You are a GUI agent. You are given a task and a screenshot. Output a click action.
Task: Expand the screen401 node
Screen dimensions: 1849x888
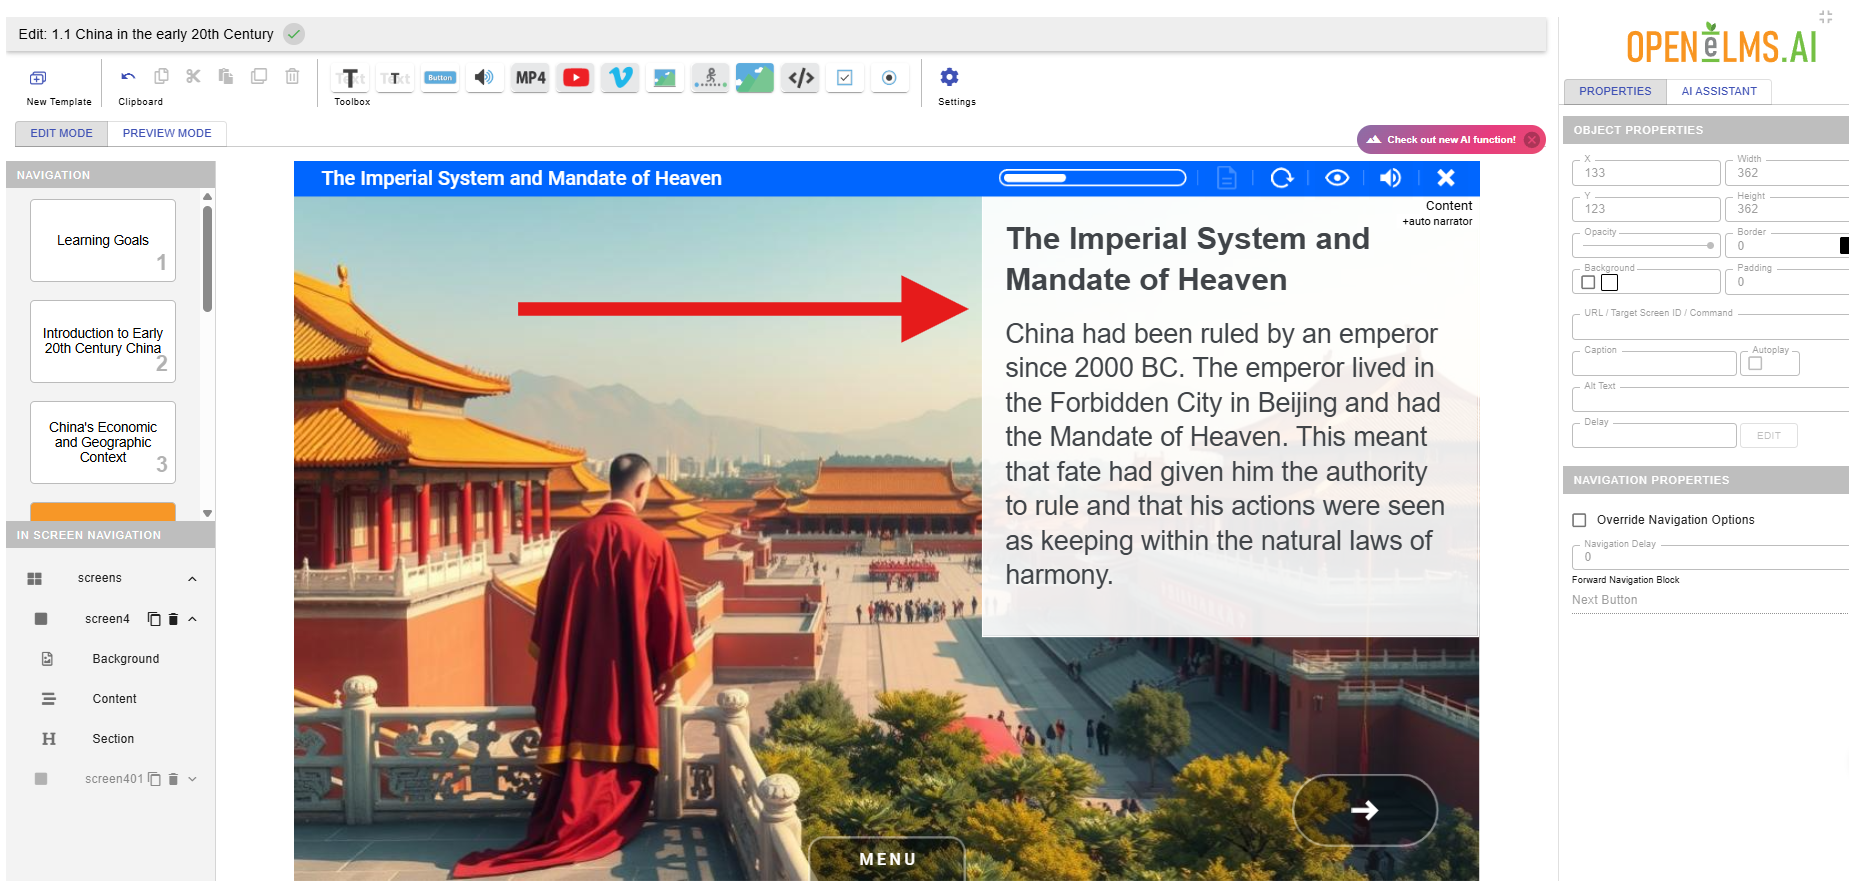click(192, 779)
